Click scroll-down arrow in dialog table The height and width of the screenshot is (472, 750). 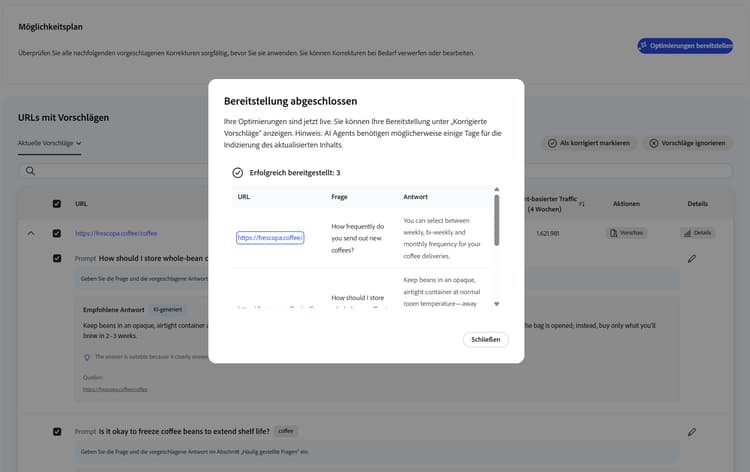pos(496,304)
